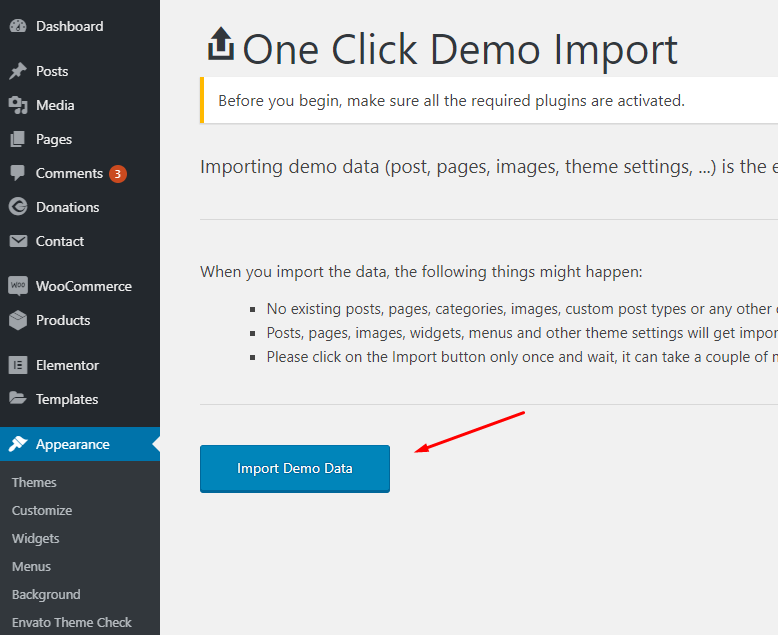Click the Contact envelope icon
Viewport: 778px width, 635px height.
[18, 241]
